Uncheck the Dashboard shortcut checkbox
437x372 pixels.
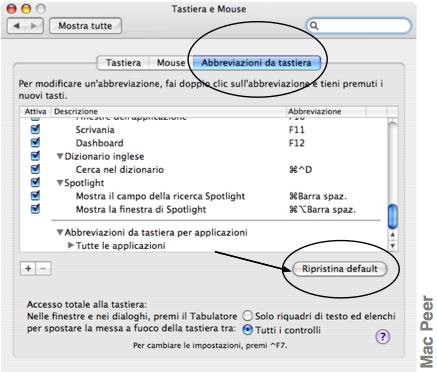click(x=35, y=143)
